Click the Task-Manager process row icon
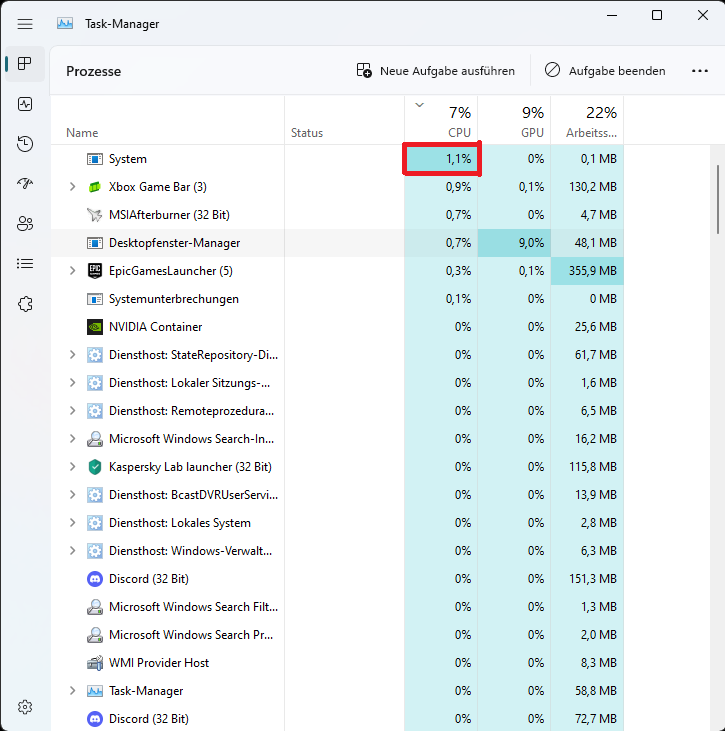Image resolution: width=725 pixels, height=731 pixels. [95, 690]
